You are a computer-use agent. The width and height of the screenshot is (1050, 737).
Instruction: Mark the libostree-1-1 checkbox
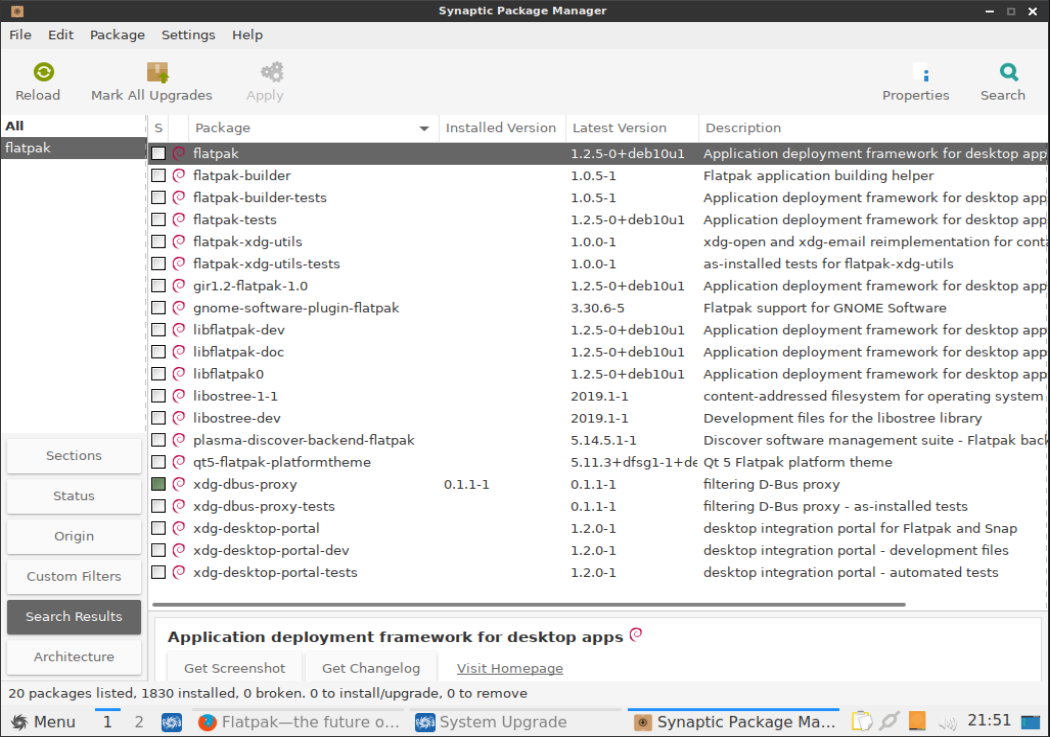(x=158, y=396)
